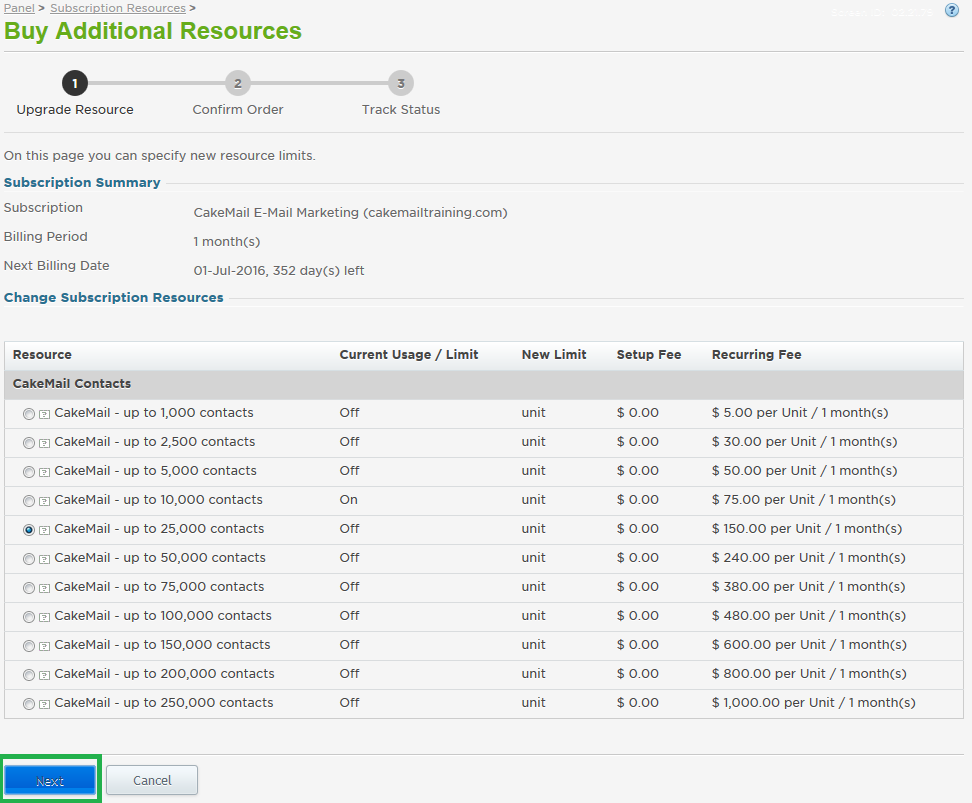This screenshot has height=803, width=972.
Task: Click the Next button
Action: click(50, 780)
